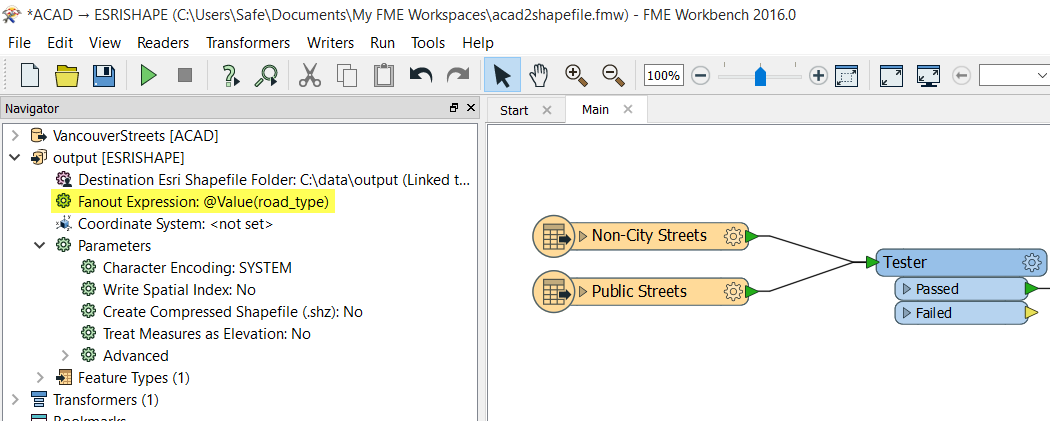Image resolution: width=1050 pixels, height=421 pixels.
Task: Click the zoom in magnifier tool
Action: (577, 75)
